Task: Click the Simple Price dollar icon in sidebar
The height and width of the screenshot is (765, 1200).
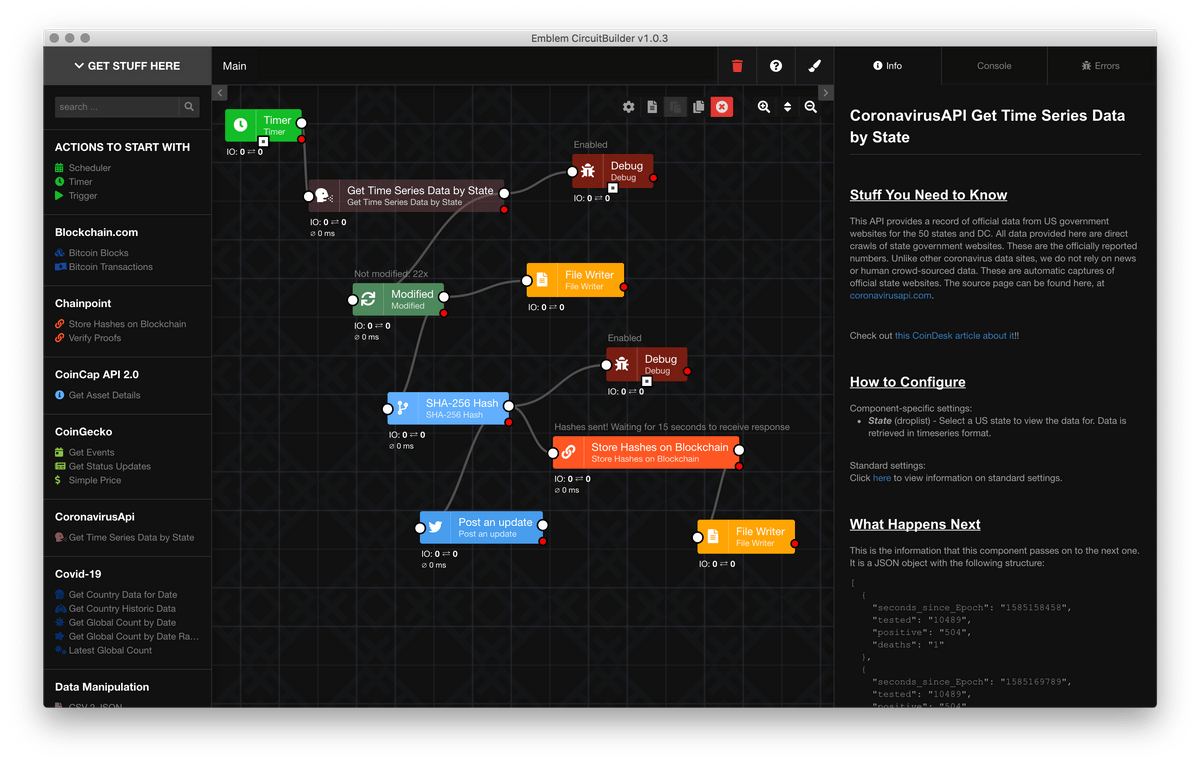Action: tap(59, 480)
